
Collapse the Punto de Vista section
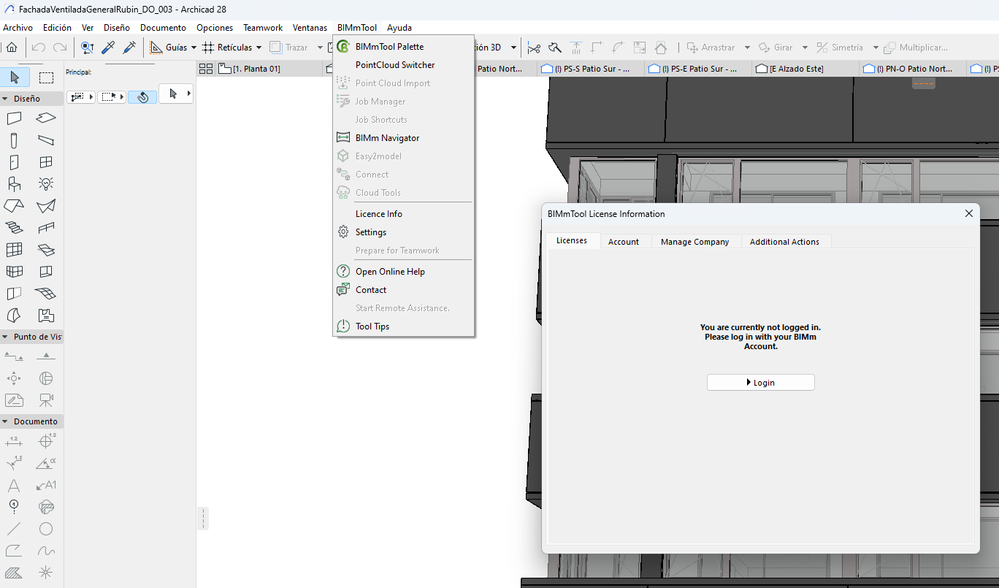4,337
